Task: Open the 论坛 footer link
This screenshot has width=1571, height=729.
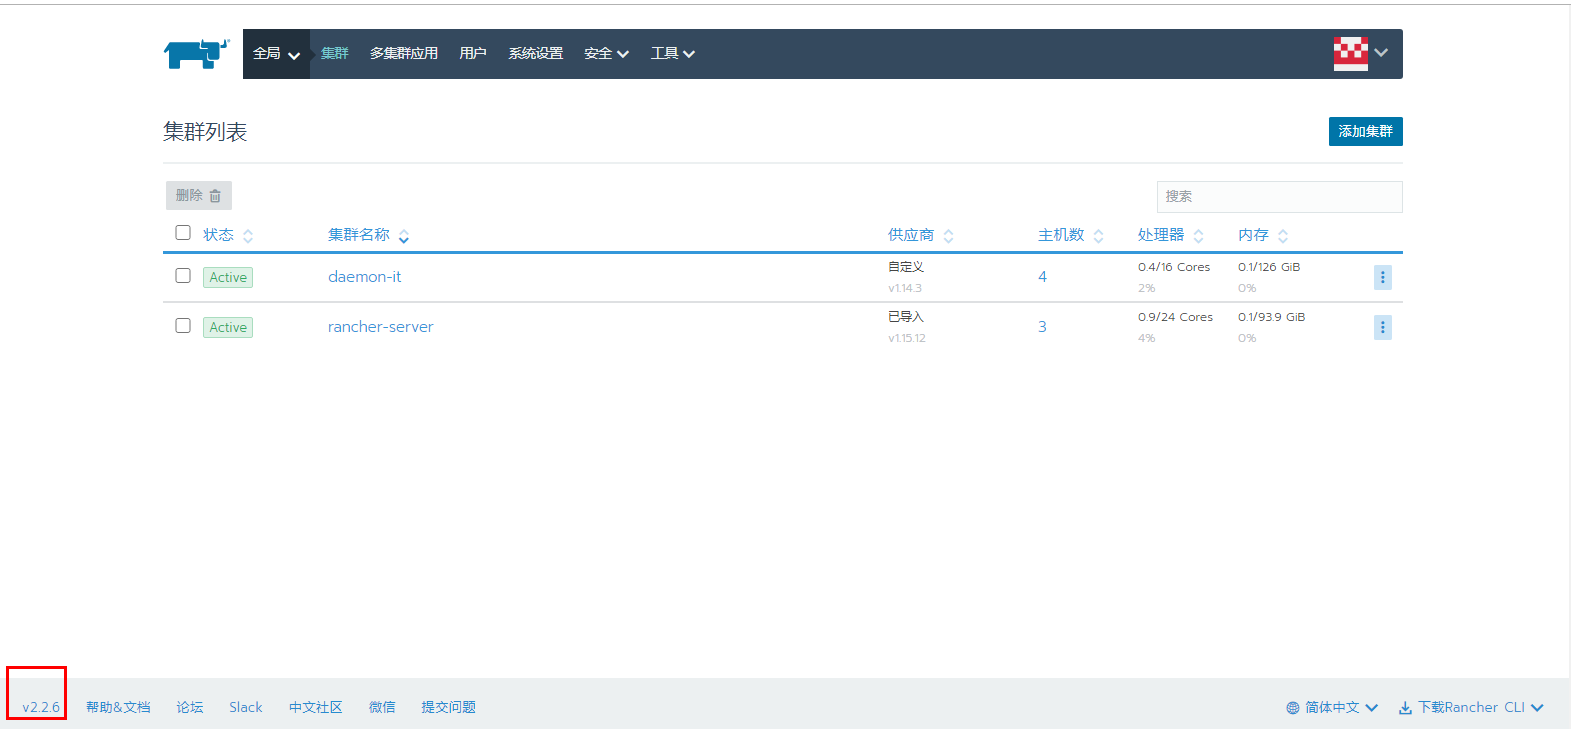Action: (190, 708)
